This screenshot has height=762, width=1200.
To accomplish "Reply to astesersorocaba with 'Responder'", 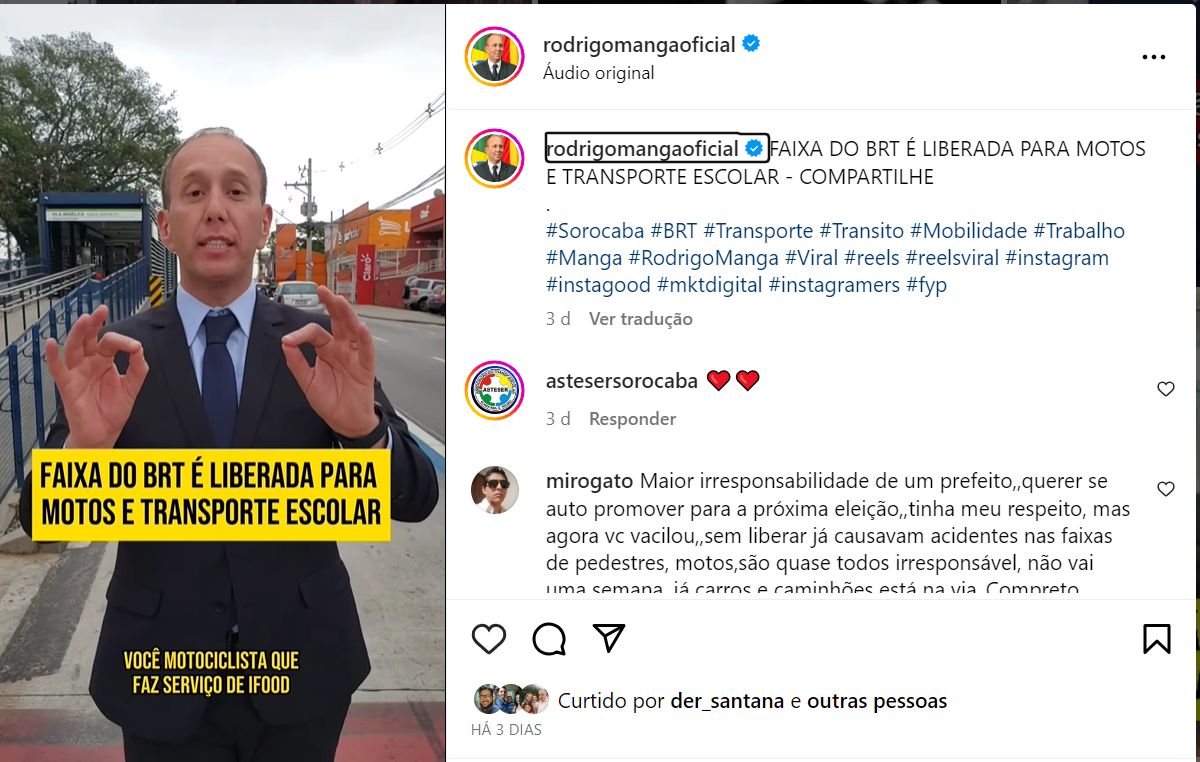I will [632, 419].
